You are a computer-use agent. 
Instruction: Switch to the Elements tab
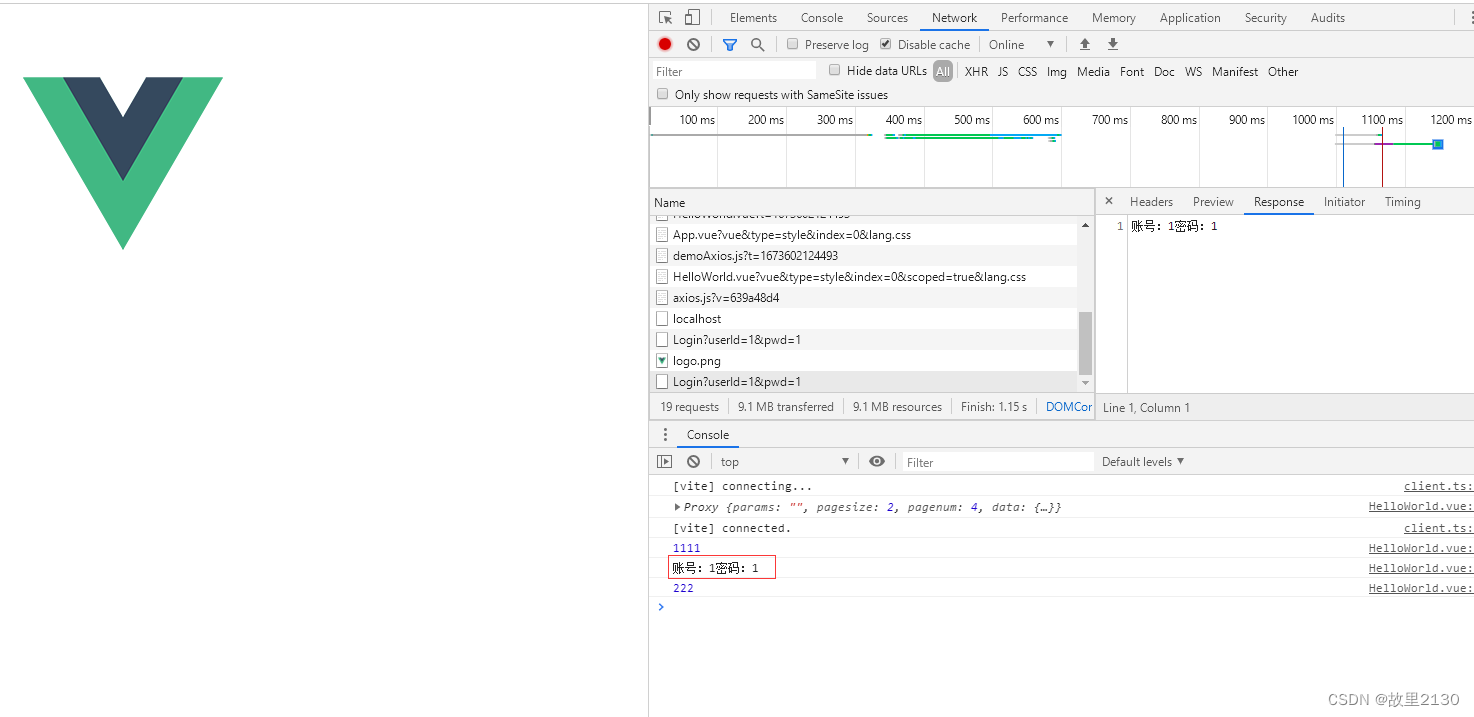(753, 17)
